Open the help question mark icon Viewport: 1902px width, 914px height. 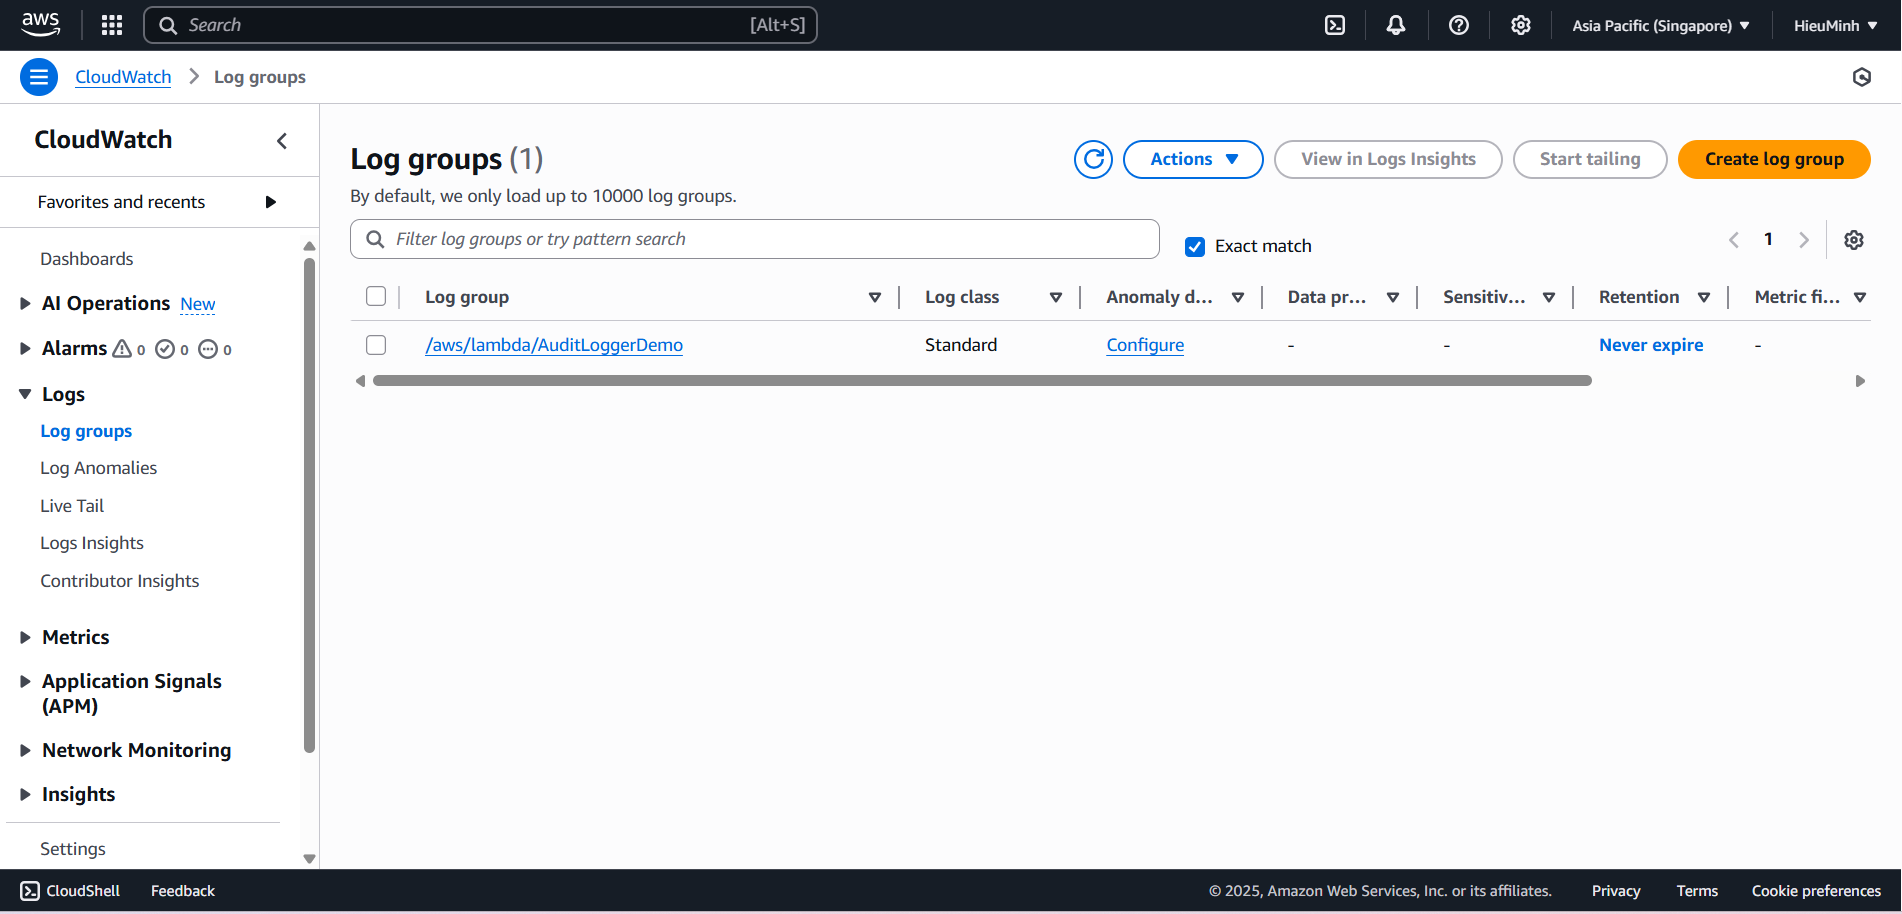[1459, 25]
